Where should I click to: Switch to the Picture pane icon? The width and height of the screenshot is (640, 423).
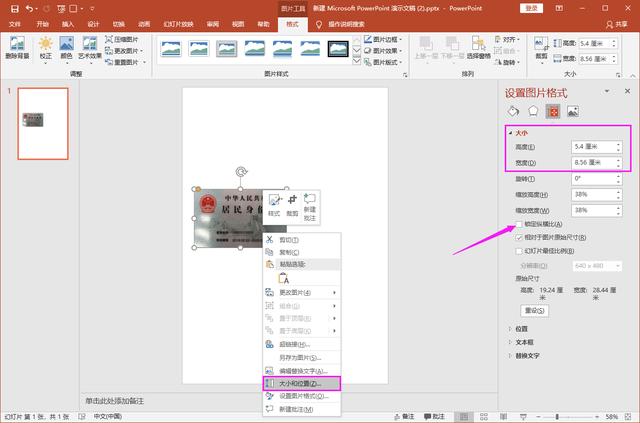573,111
